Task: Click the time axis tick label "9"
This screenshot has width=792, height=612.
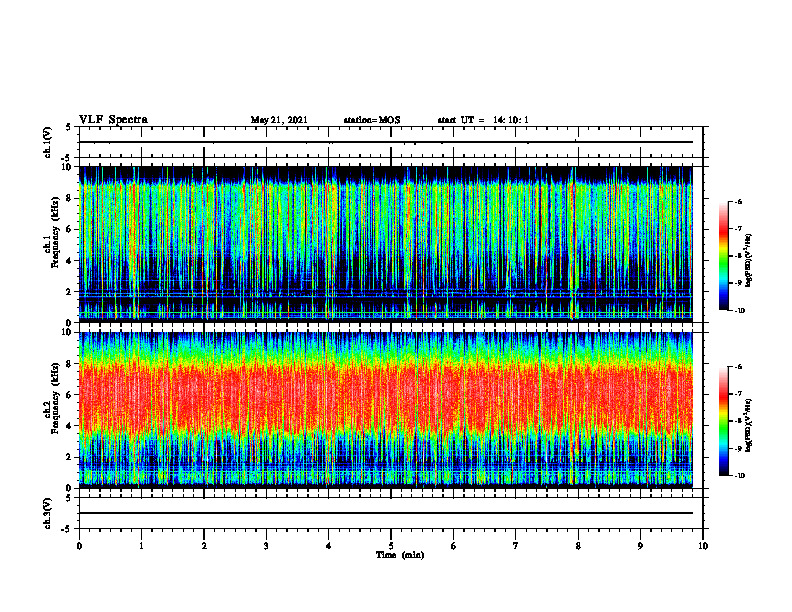Action: pyautogui.click(x=640, y=546)
